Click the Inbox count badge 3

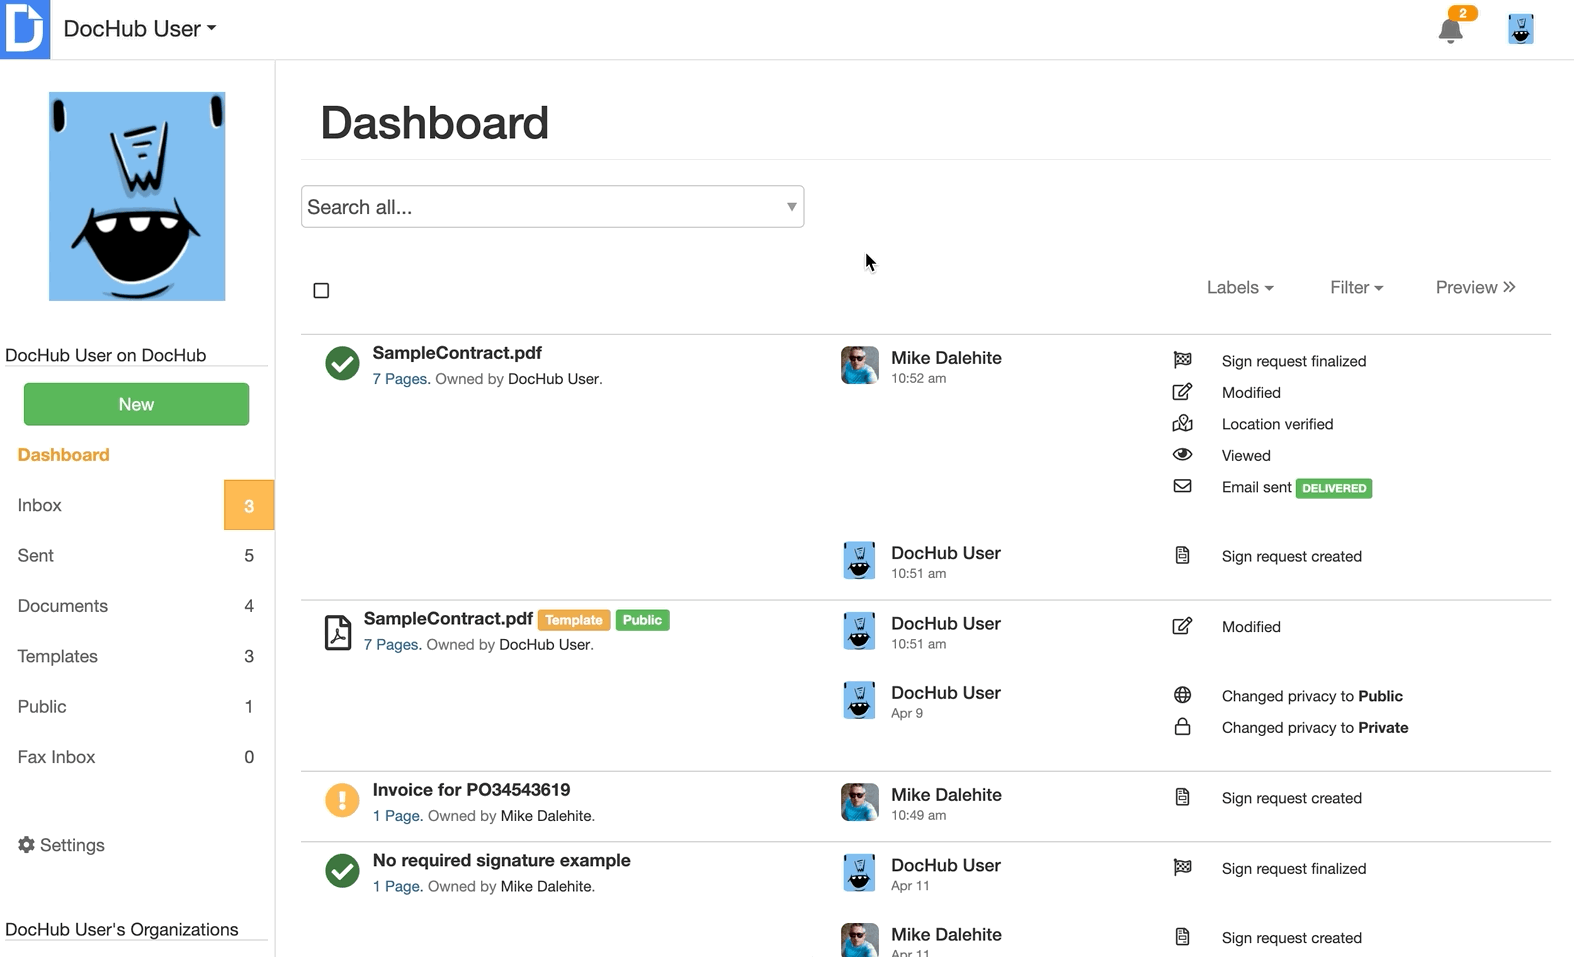(249, 505)
